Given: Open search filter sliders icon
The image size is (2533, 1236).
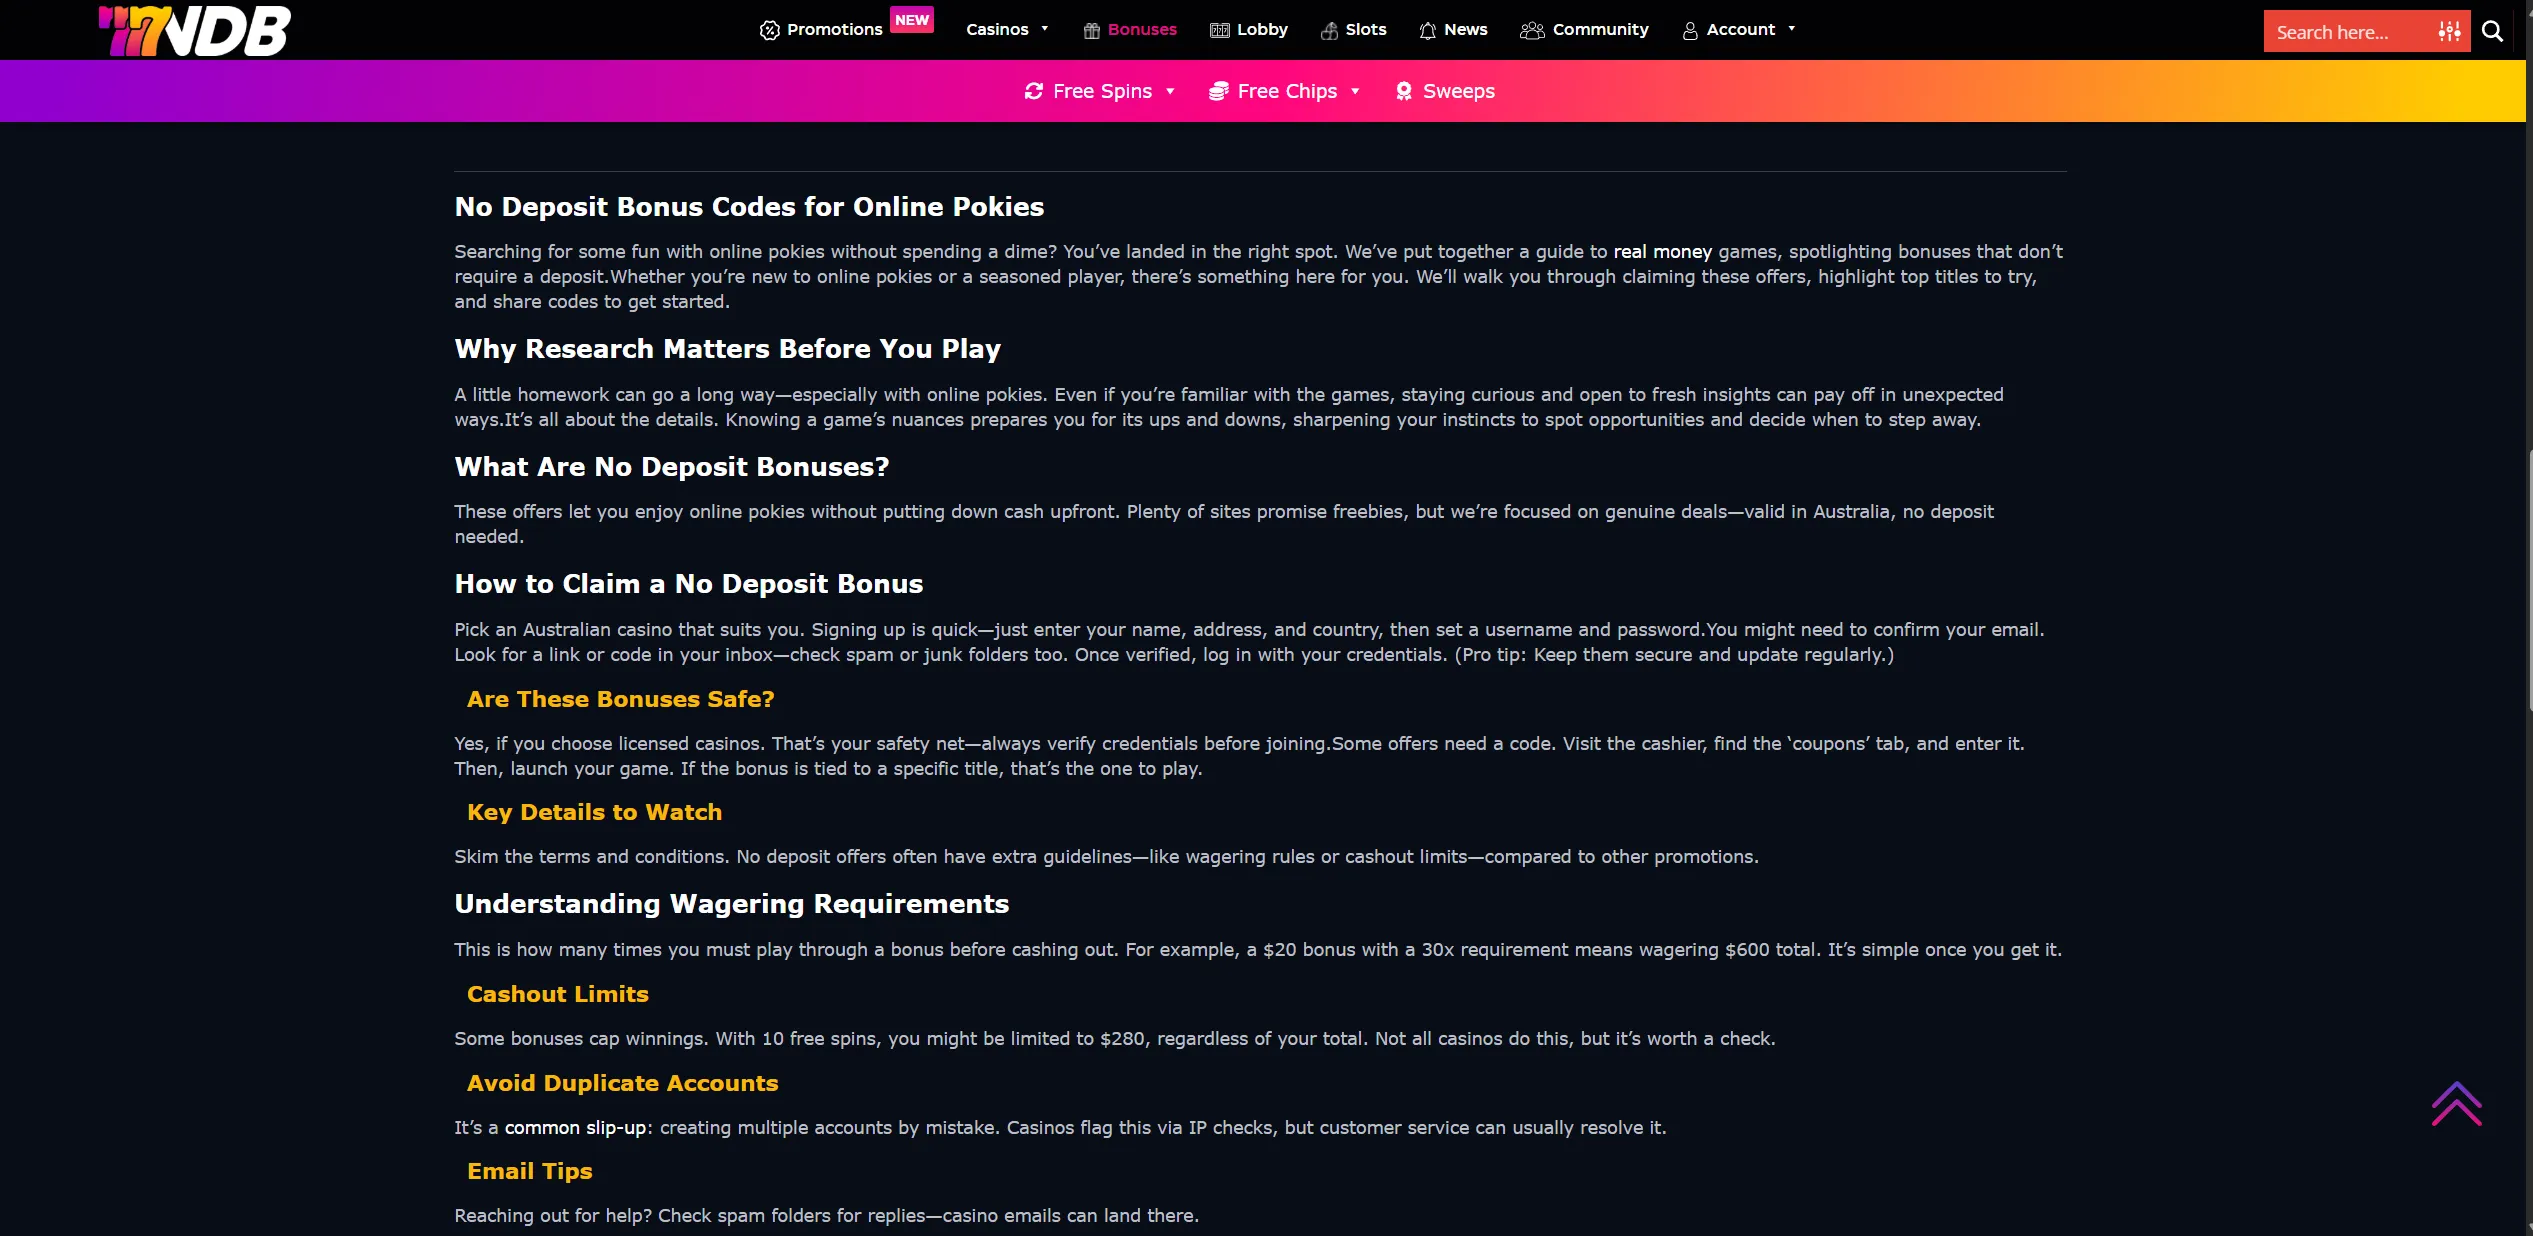Looking at the screenshot, I should coord(2449,31).
